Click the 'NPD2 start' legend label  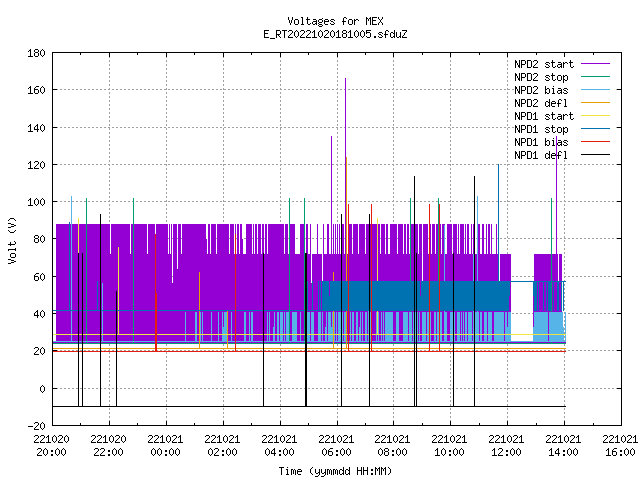coord(544,64)
